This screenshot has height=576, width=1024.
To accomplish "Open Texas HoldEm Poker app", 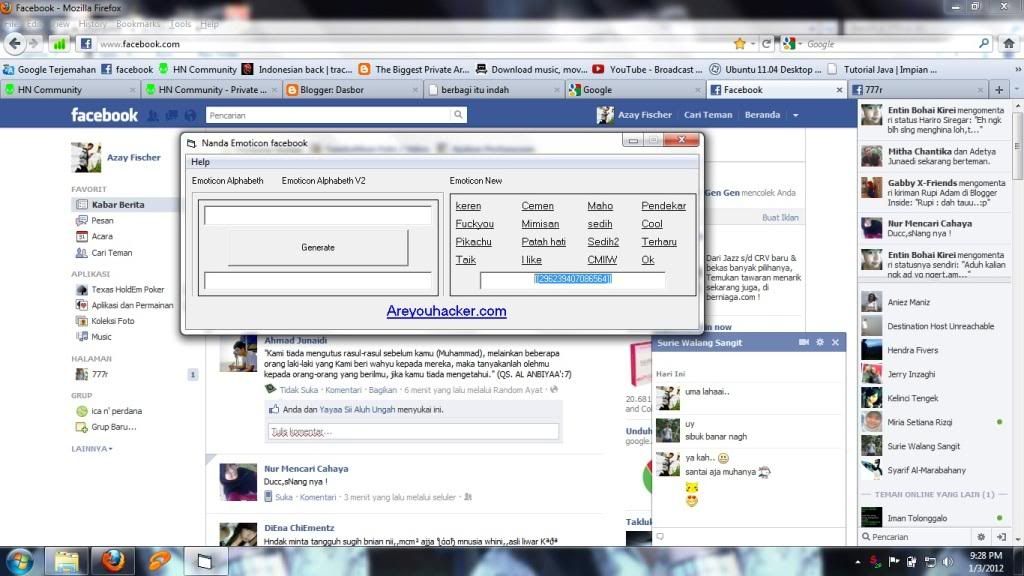I will tap(127, 289).
